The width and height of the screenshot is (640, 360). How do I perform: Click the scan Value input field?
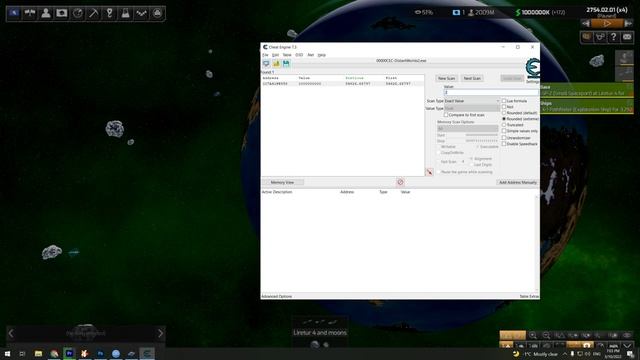pos(491,93)
